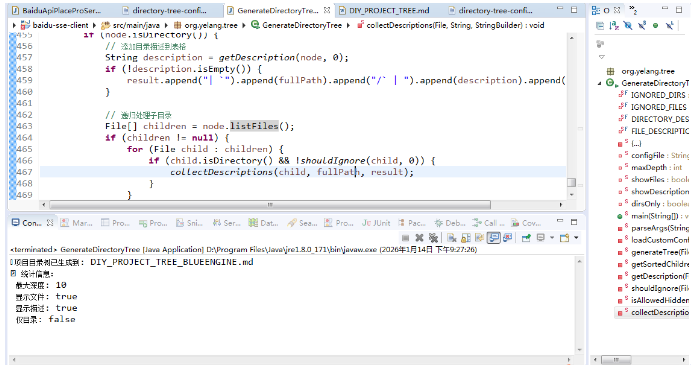Image resolution: width=697 pixels, height=376 pixels.
Task: Switch to the BaiduApiPlaceProSer... editor tab
Action: click(x=61, y=10)
